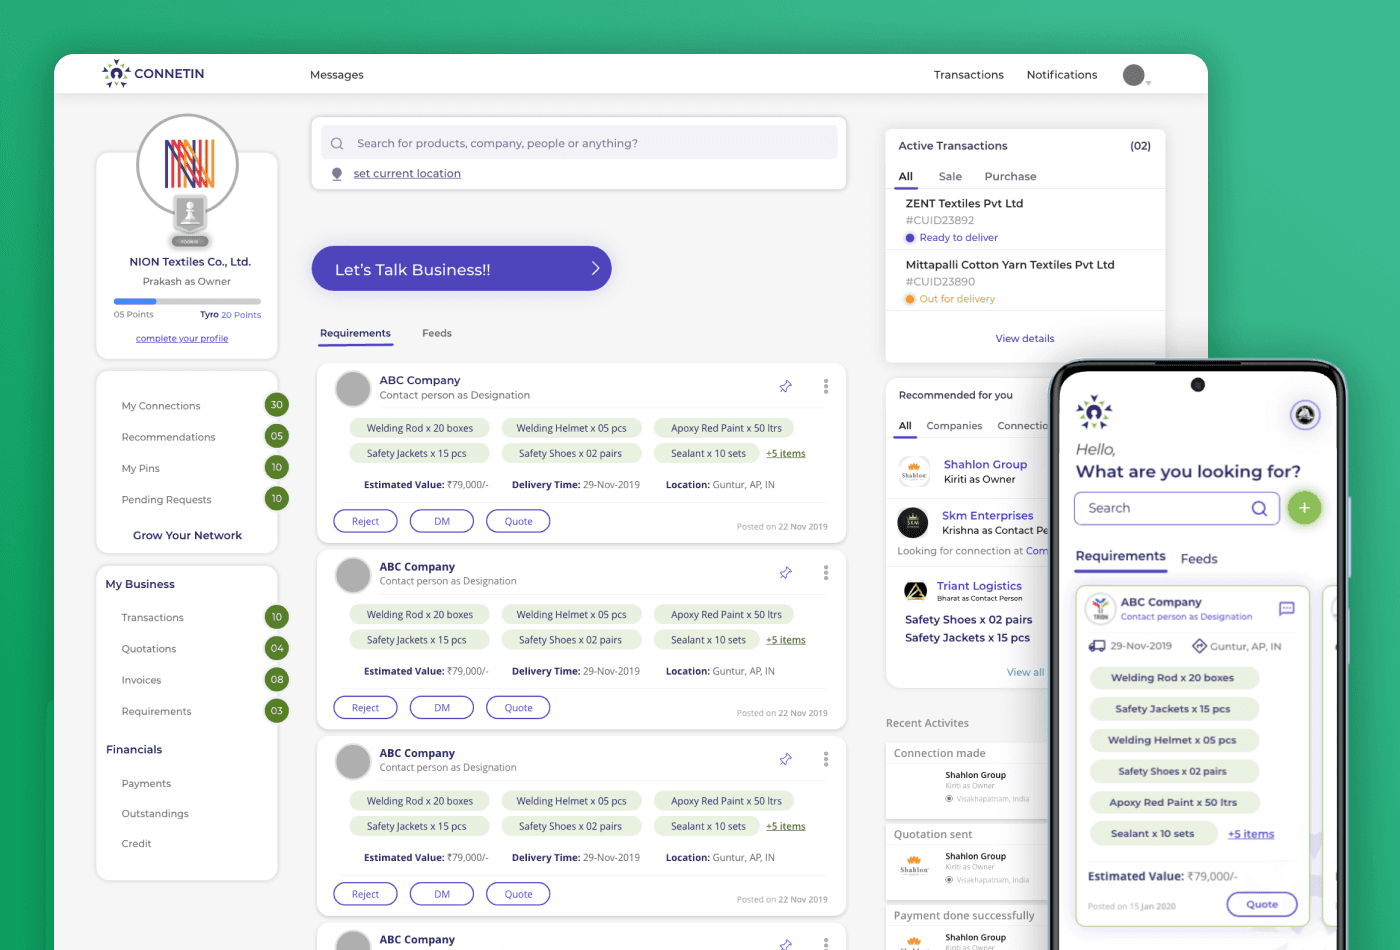Select the Sale tab in Active Transactions

950,176
